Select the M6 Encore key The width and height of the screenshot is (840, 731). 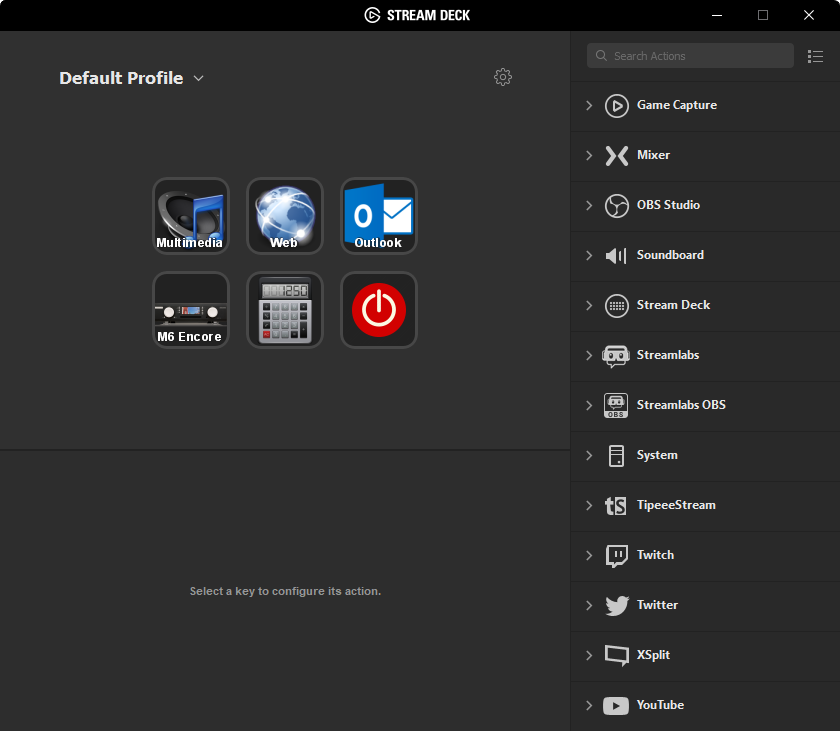pos(191,310)
